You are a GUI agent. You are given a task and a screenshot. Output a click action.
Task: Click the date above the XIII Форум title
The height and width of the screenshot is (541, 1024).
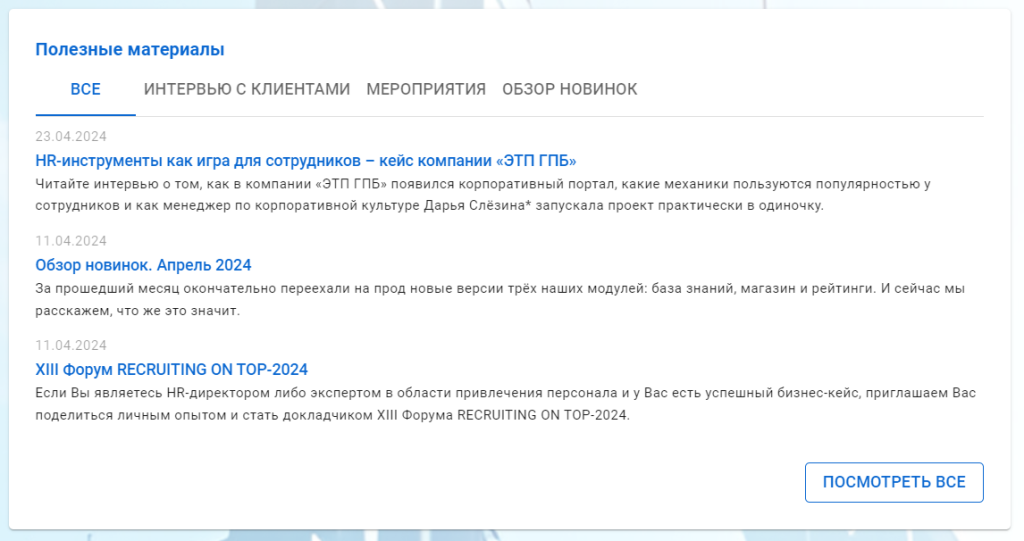[x=71, y=345]
